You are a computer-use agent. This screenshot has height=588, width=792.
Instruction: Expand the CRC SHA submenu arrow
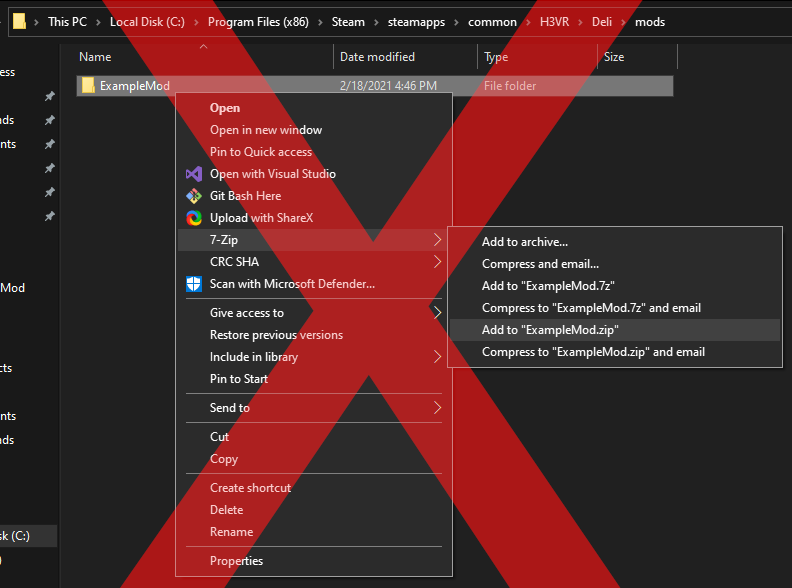[437, 262]
